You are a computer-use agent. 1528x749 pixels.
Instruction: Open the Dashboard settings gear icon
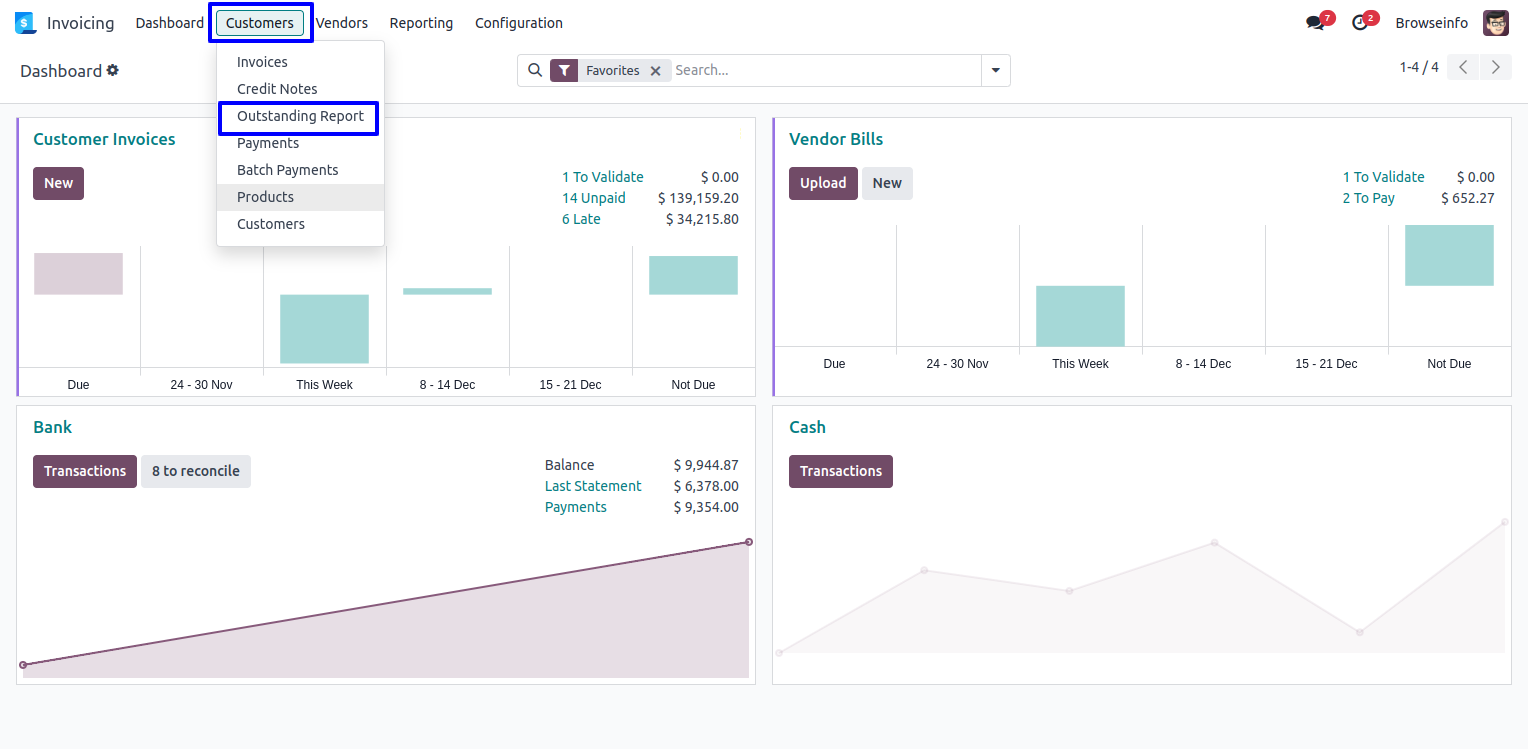[x=113, y=70]
